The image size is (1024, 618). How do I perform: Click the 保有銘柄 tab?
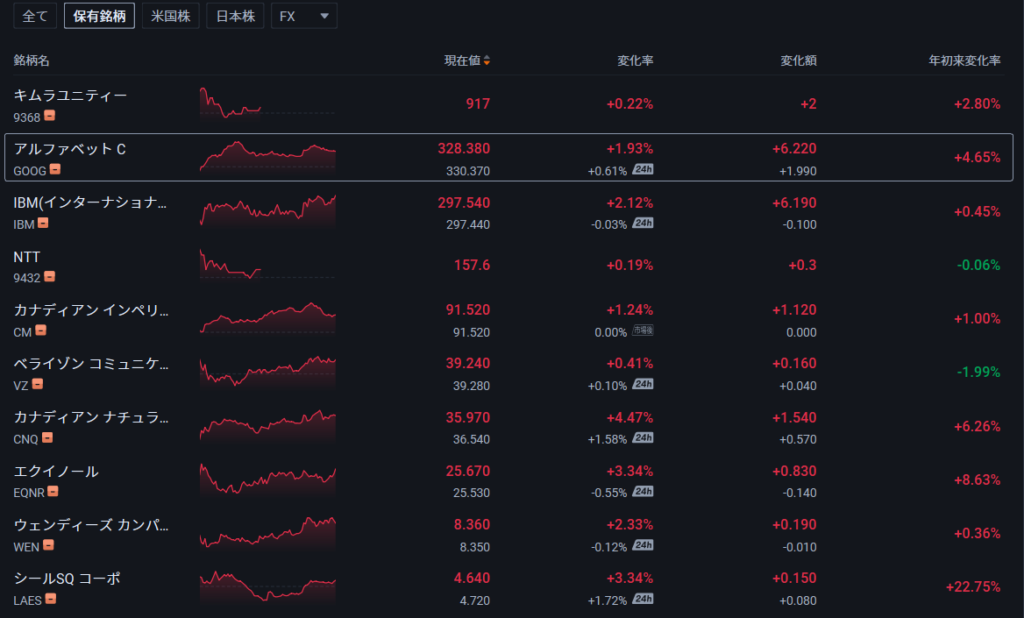point(99,16)
